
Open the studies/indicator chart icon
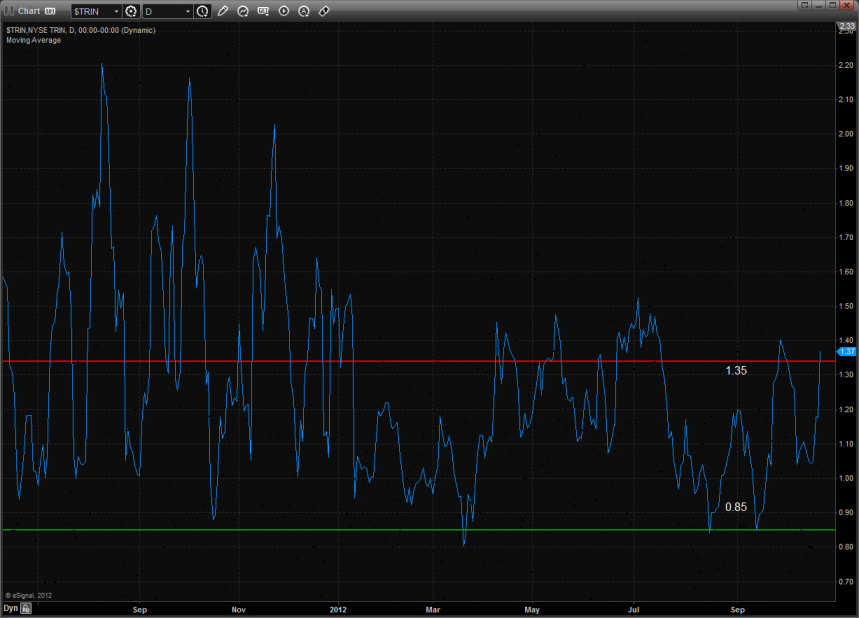click(243, 11)
